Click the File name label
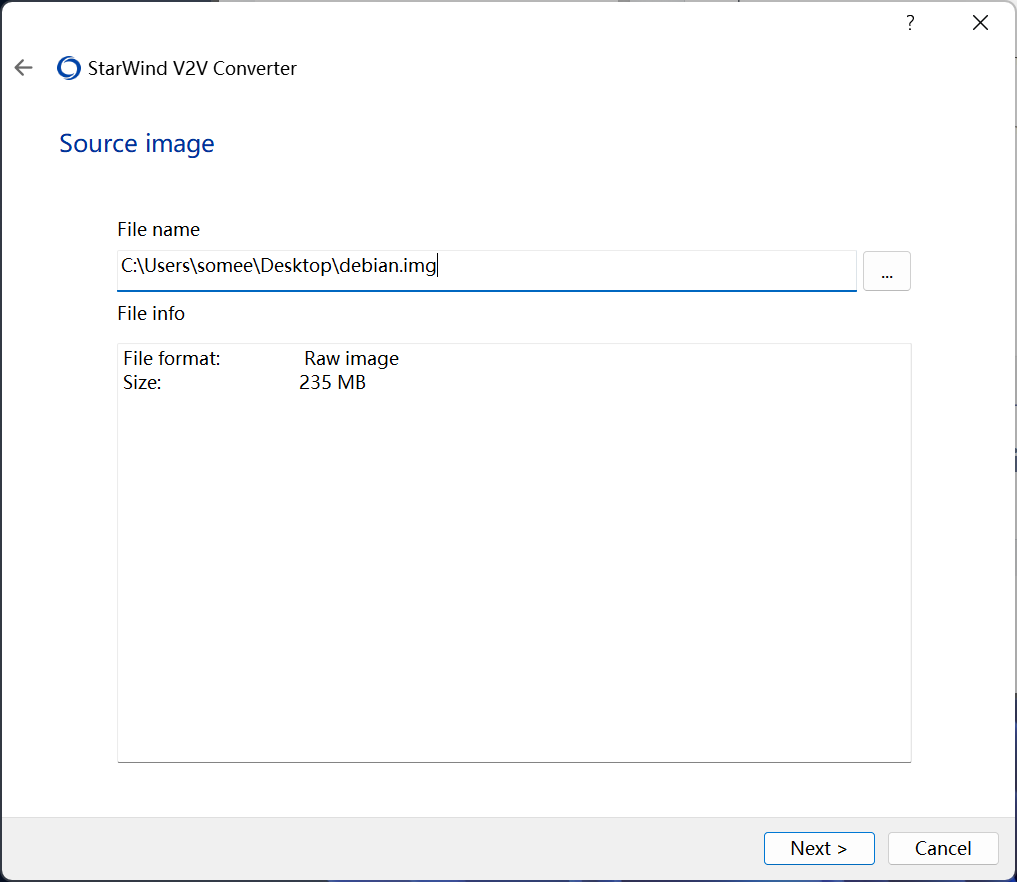The image size is (1017, 882). coord(158,229)
